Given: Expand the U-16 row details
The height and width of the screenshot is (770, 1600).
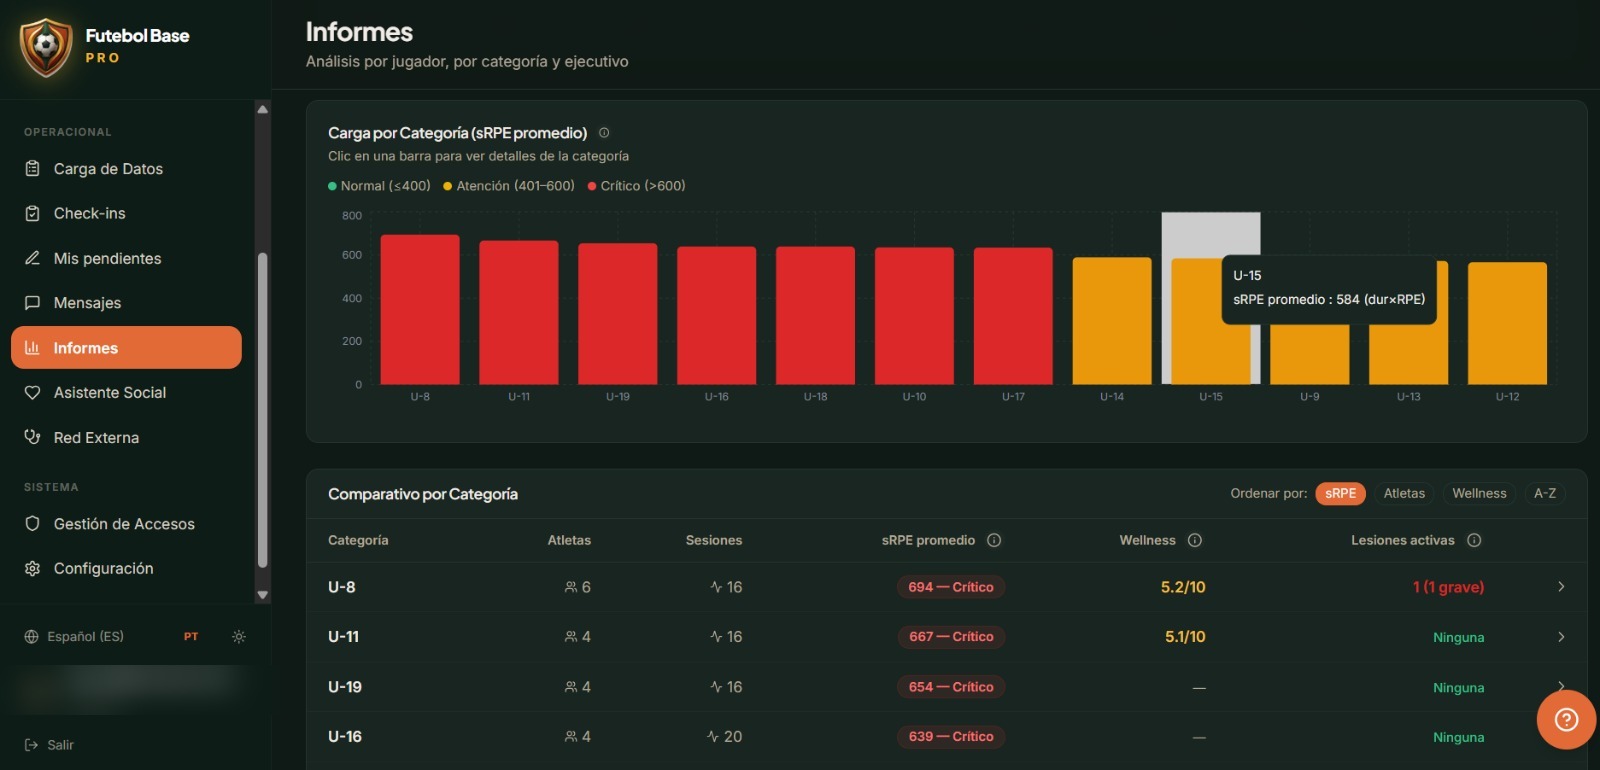Looking at the screenshot, I should [x=946, y=737].
